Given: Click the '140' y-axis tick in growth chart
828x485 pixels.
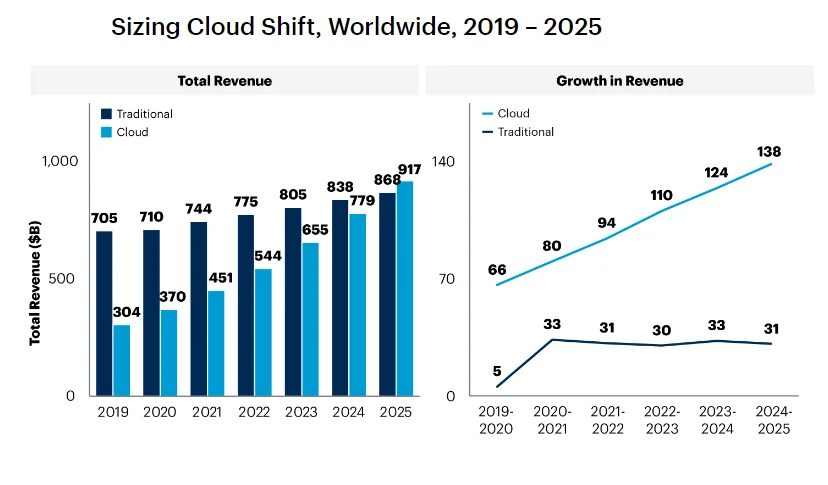Looking at the screenshot, I should click(443, 162).
